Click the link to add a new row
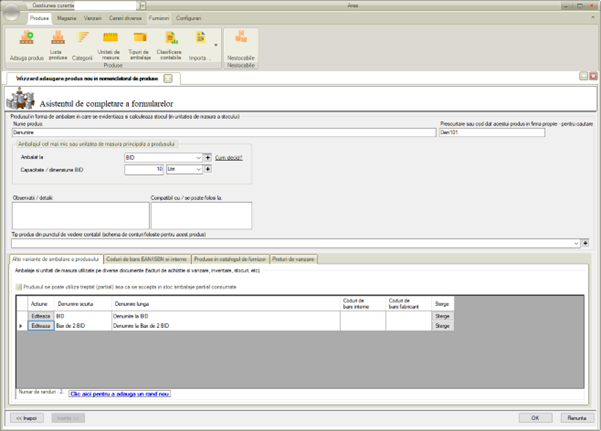The image size is (601, 431). [120, 394]
